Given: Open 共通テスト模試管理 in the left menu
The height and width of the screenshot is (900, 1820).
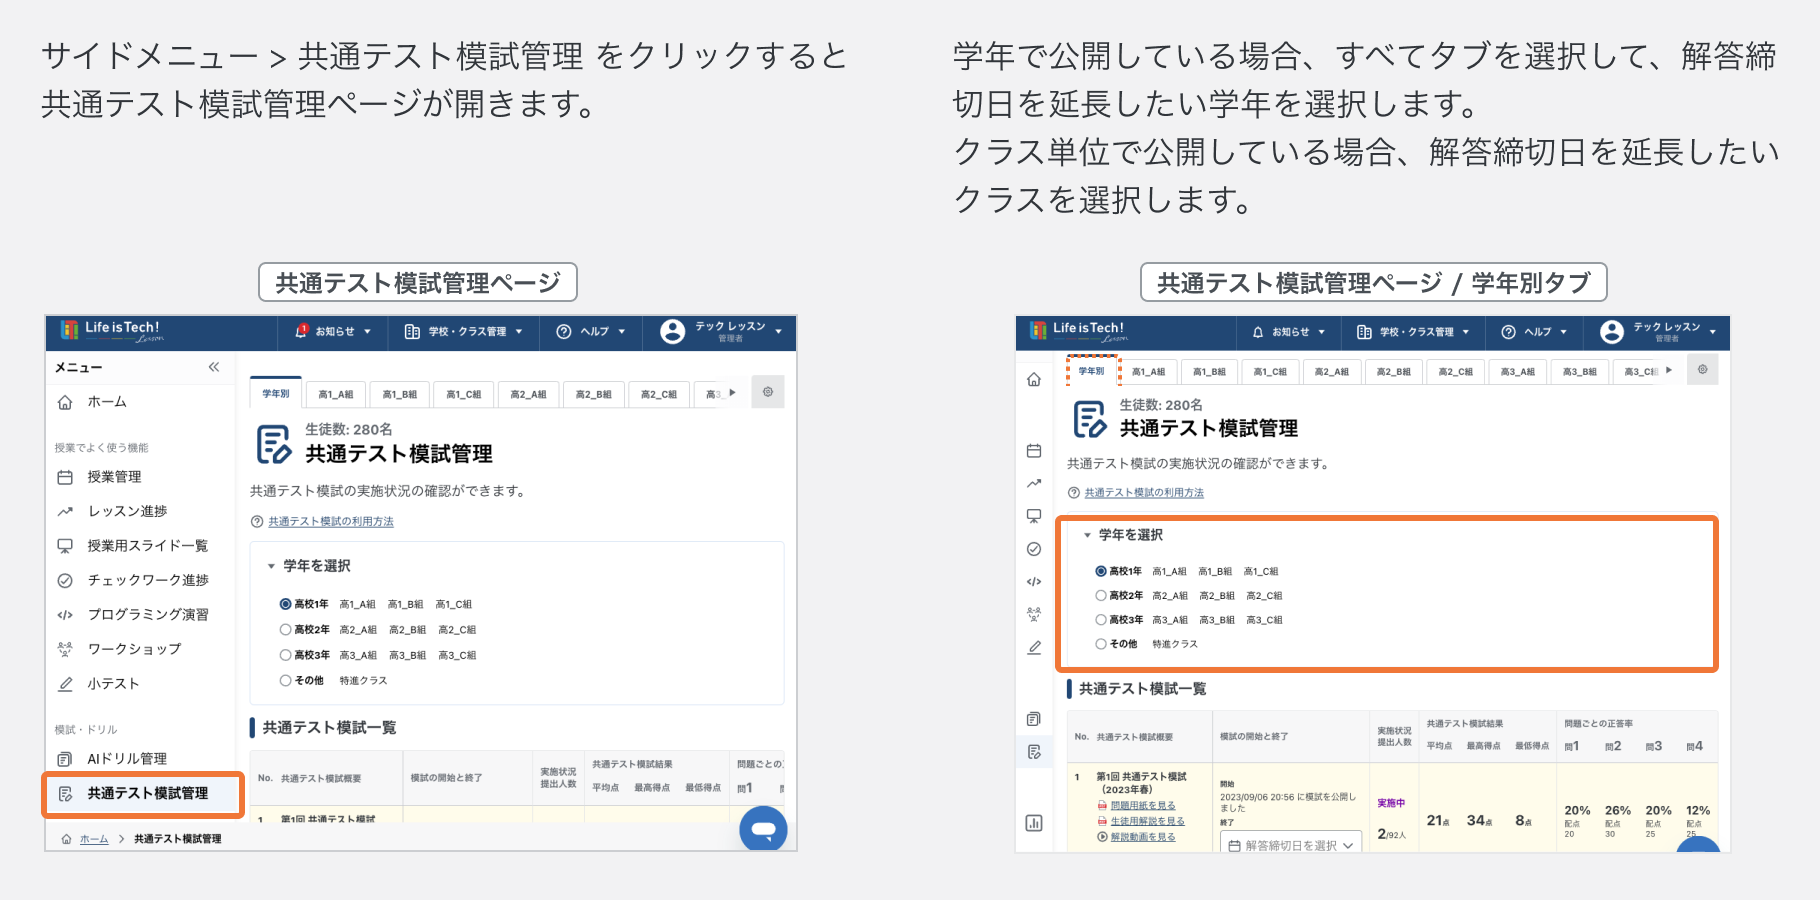Looking at the screenshot, I should pos(142,794).
